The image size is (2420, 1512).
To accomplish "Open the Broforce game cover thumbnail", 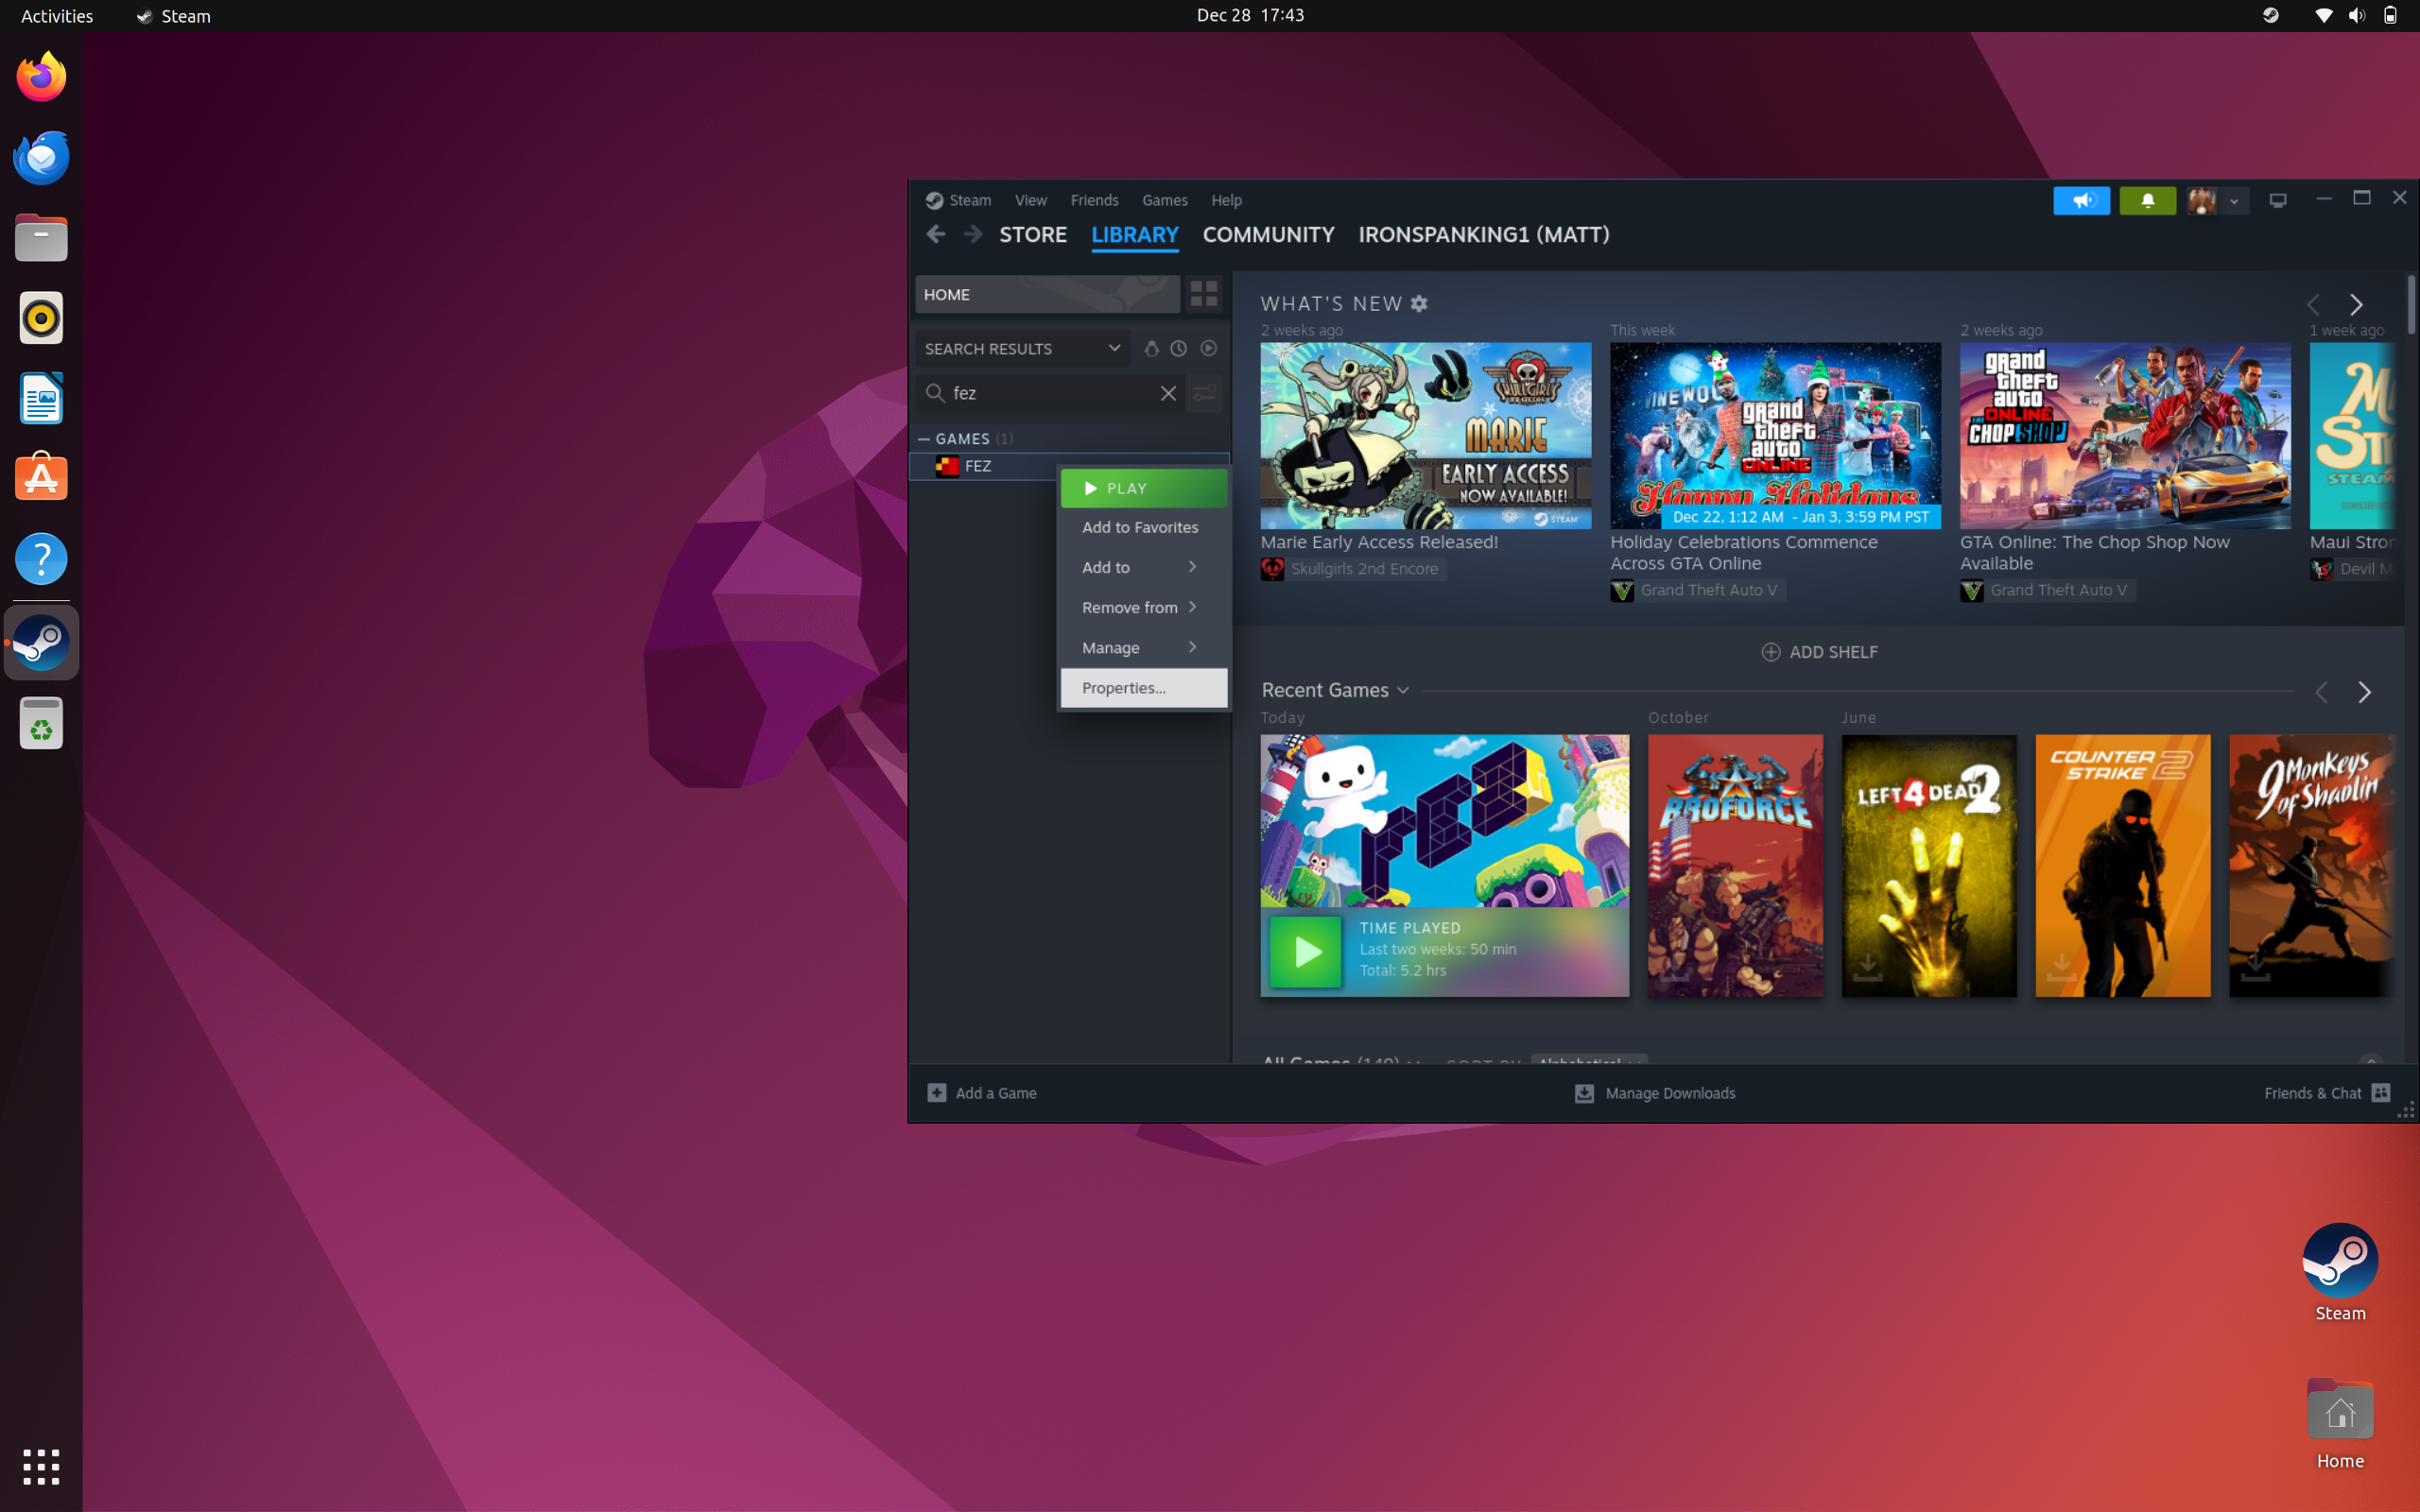I will pyautogui.click(x=1735, y=865).
